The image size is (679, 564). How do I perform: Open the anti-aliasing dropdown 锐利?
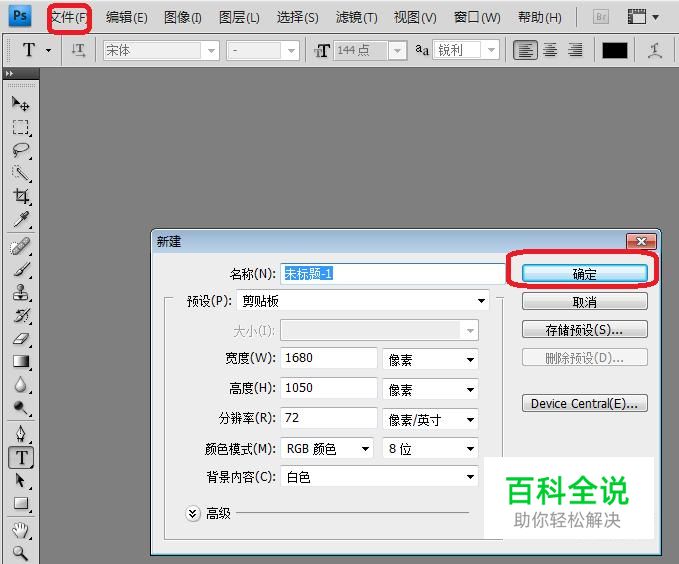(x=491, y=50)
